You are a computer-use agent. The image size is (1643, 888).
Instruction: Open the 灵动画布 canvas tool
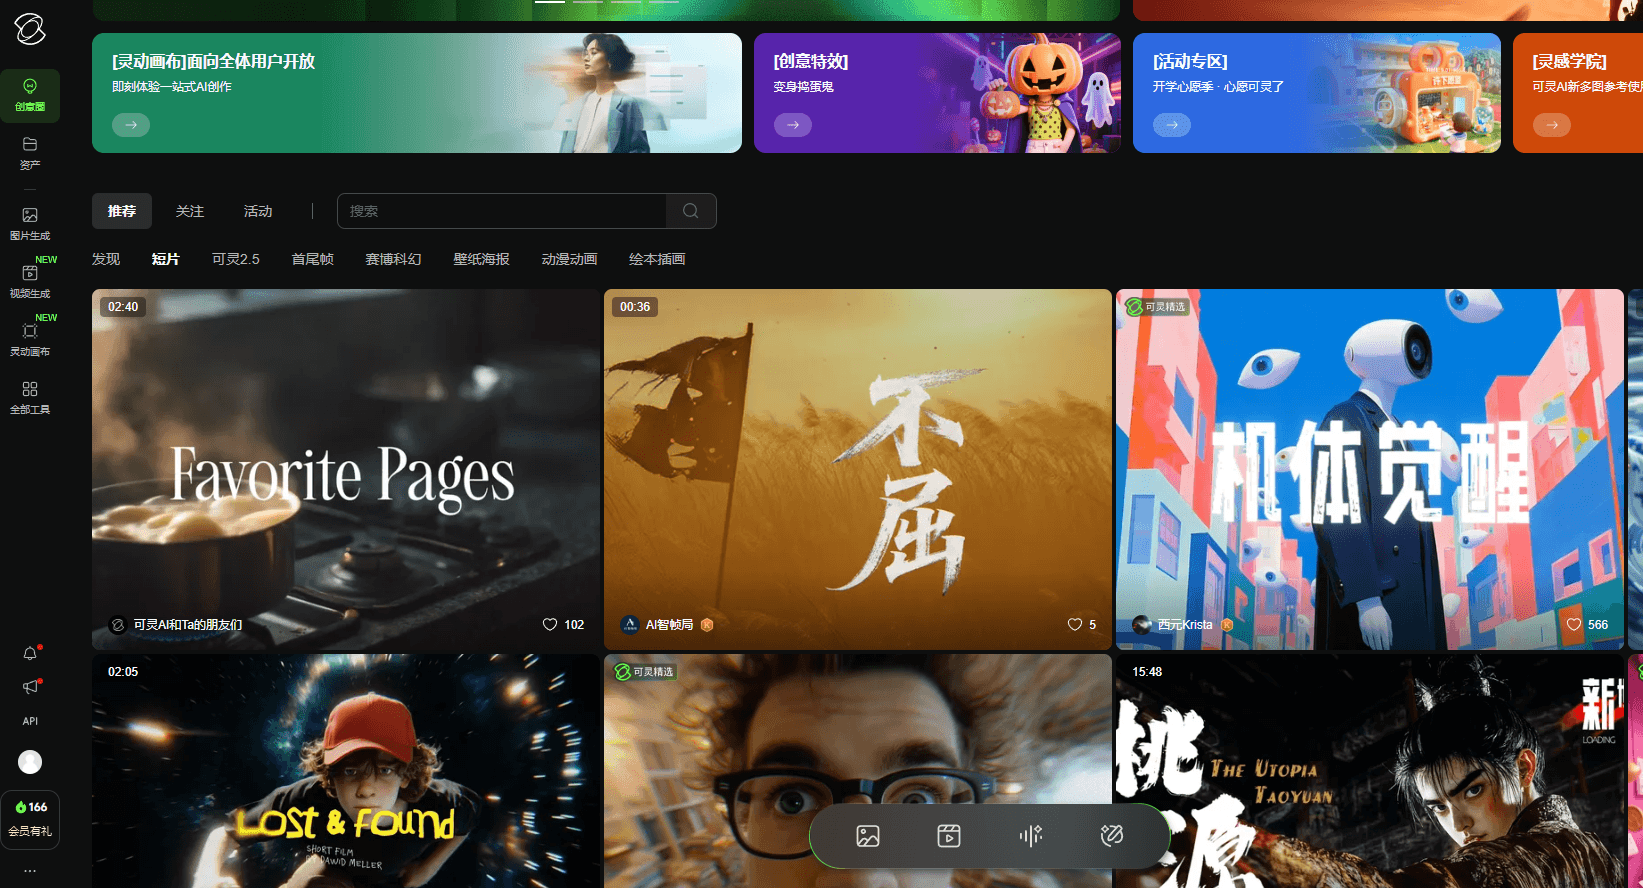(x=30, y=339)
